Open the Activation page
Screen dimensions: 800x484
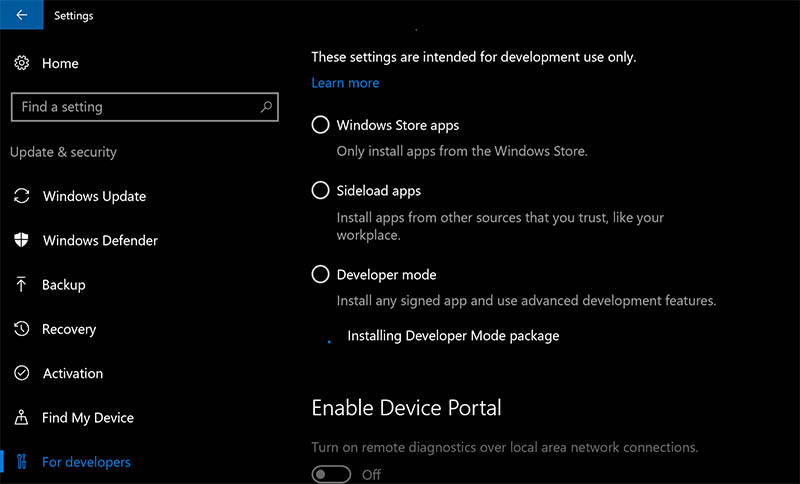click(x=73, y=373)
